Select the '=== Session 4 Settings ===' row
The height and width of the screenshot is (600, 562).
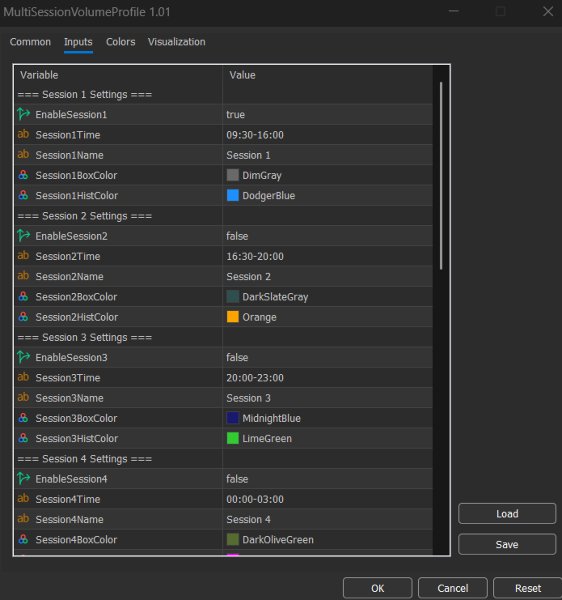[x=223, y=459]
